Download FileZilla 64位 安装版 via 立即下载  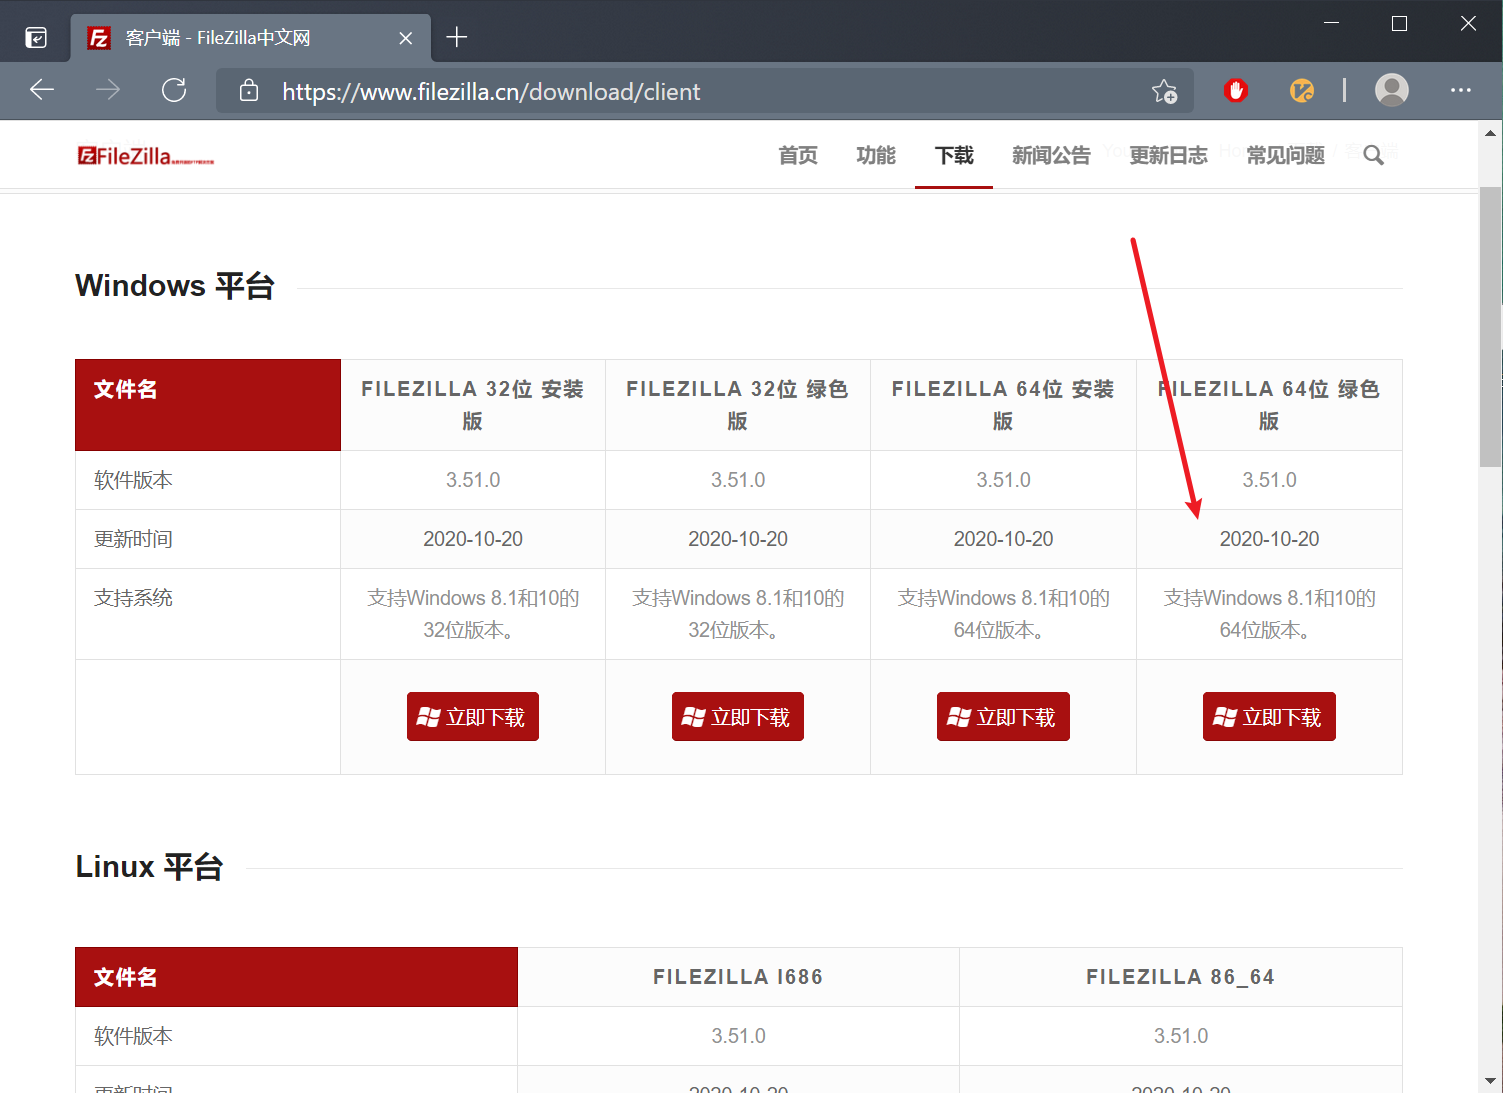click(1003, 716)
